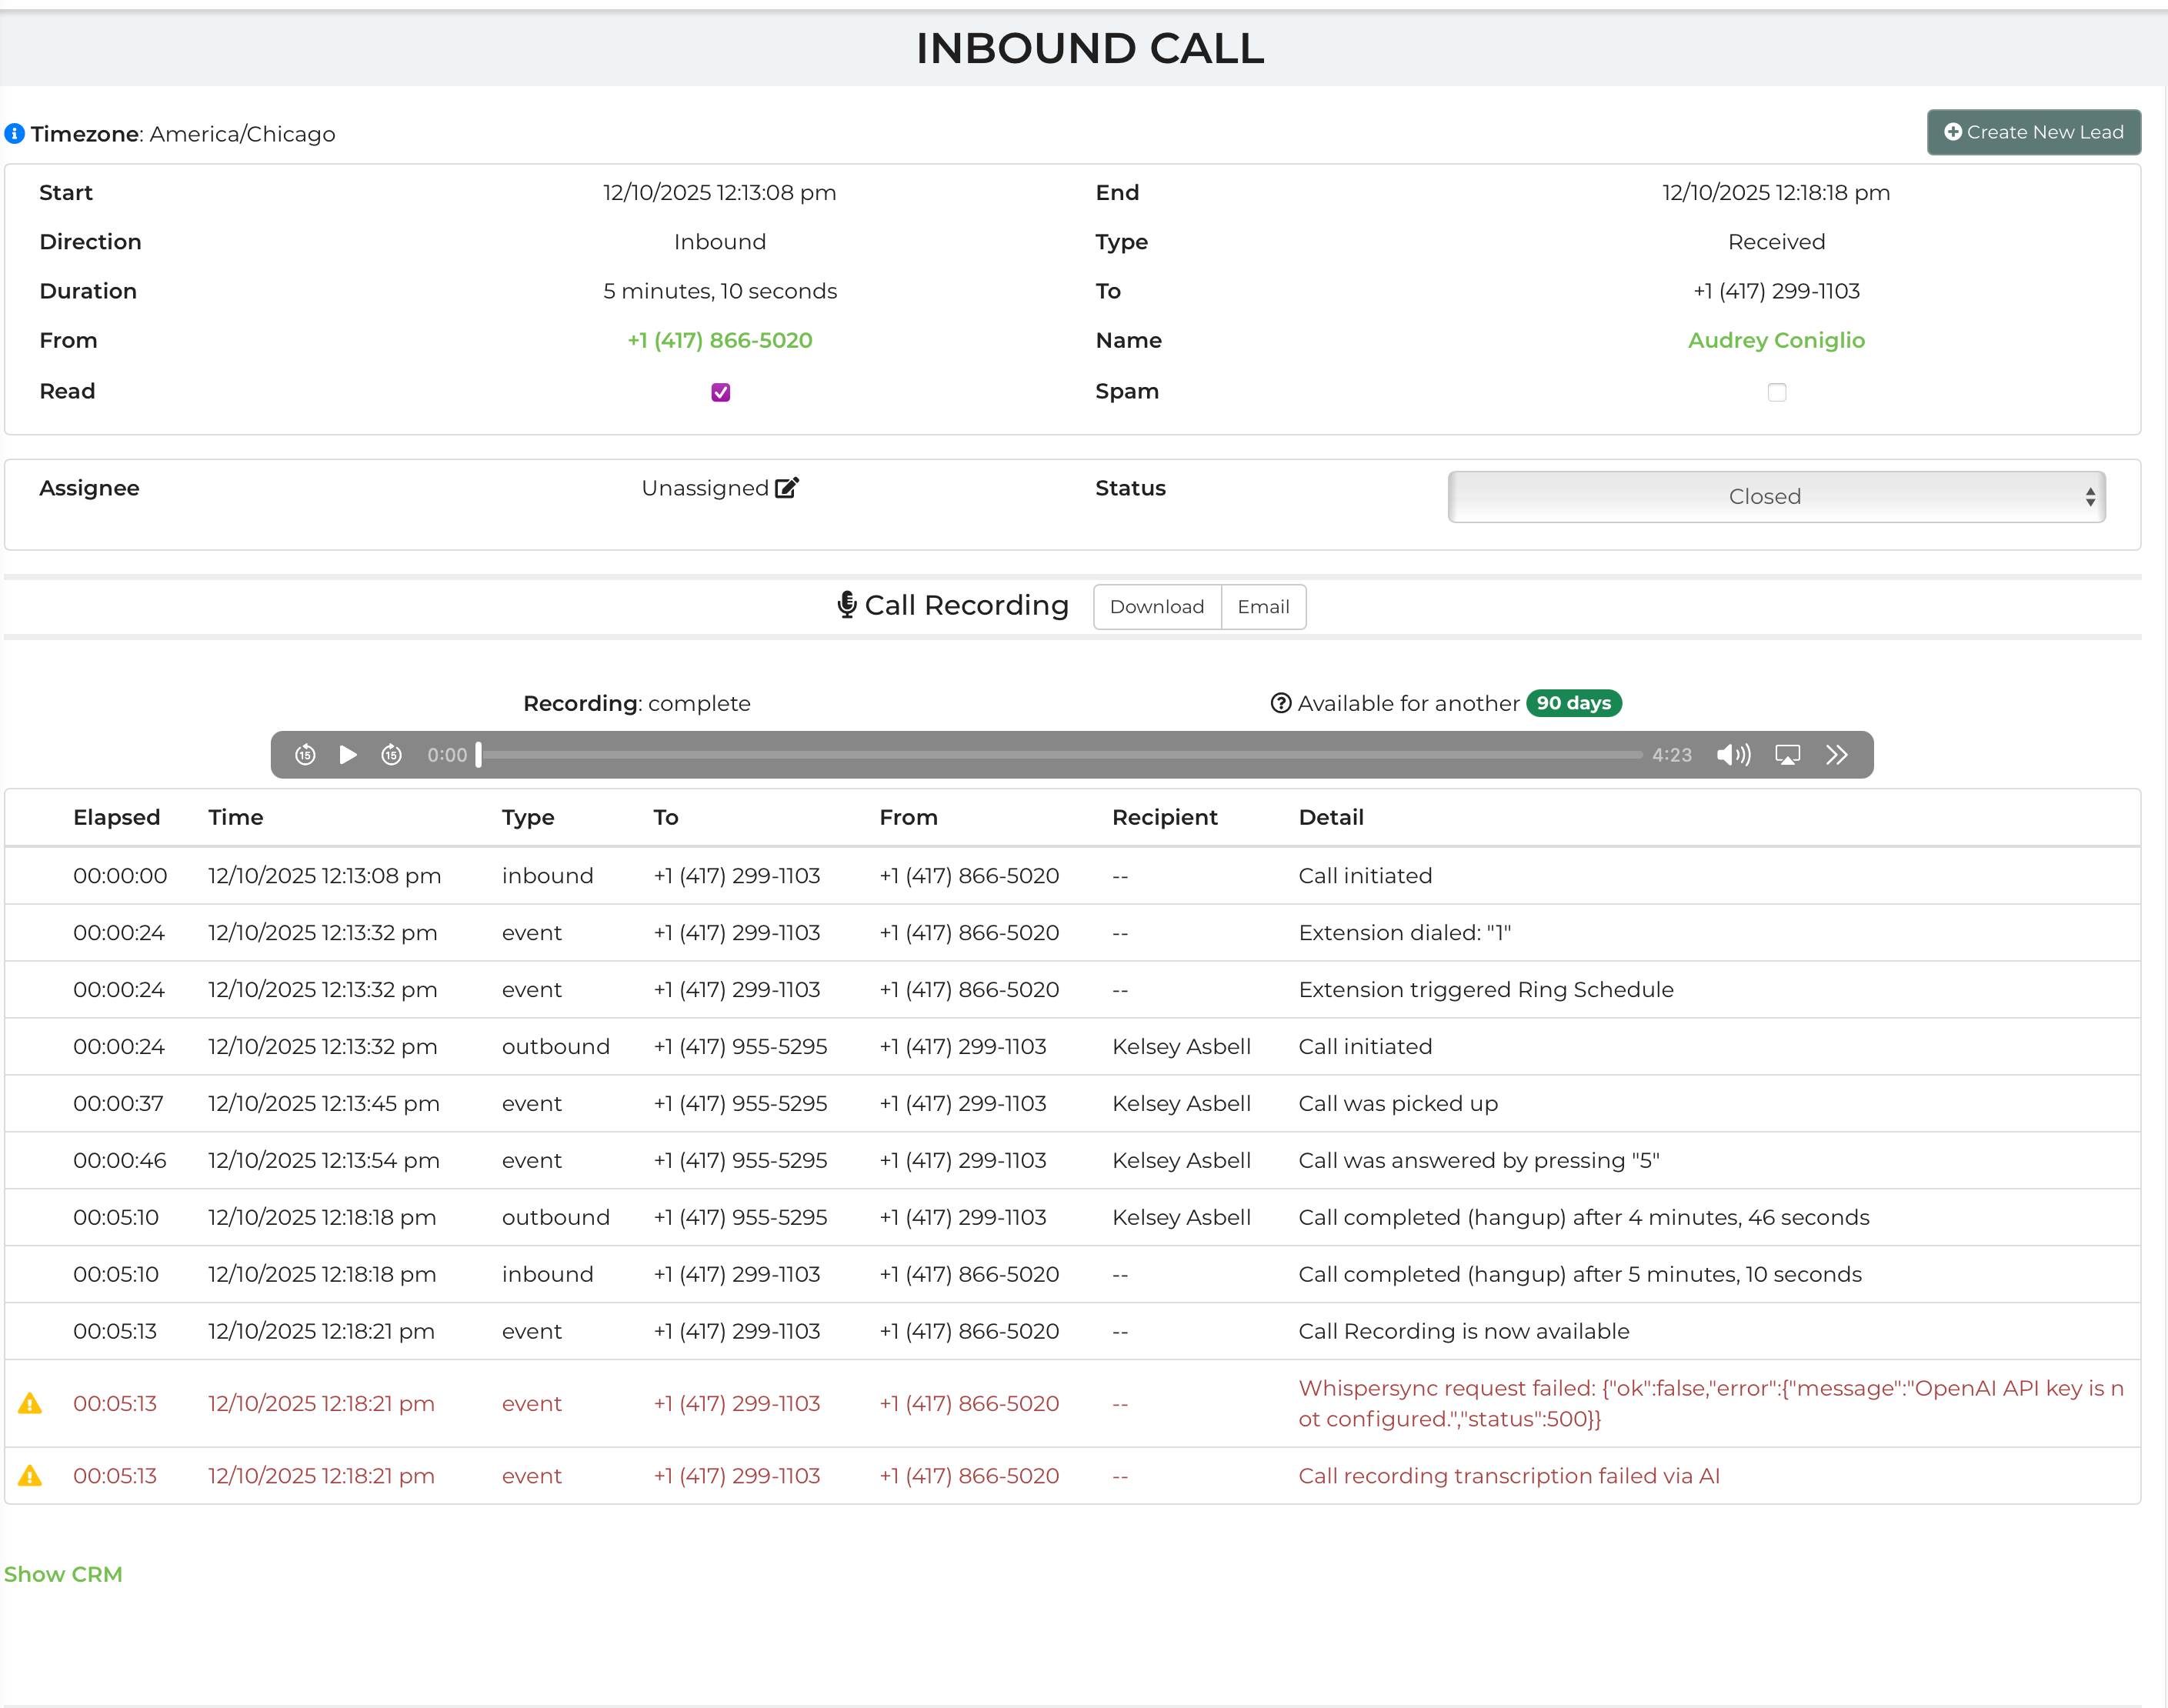Click warning icon on Whispersync failed row
Viewport: 2168px width, 1708px height.
(30, 1403)
